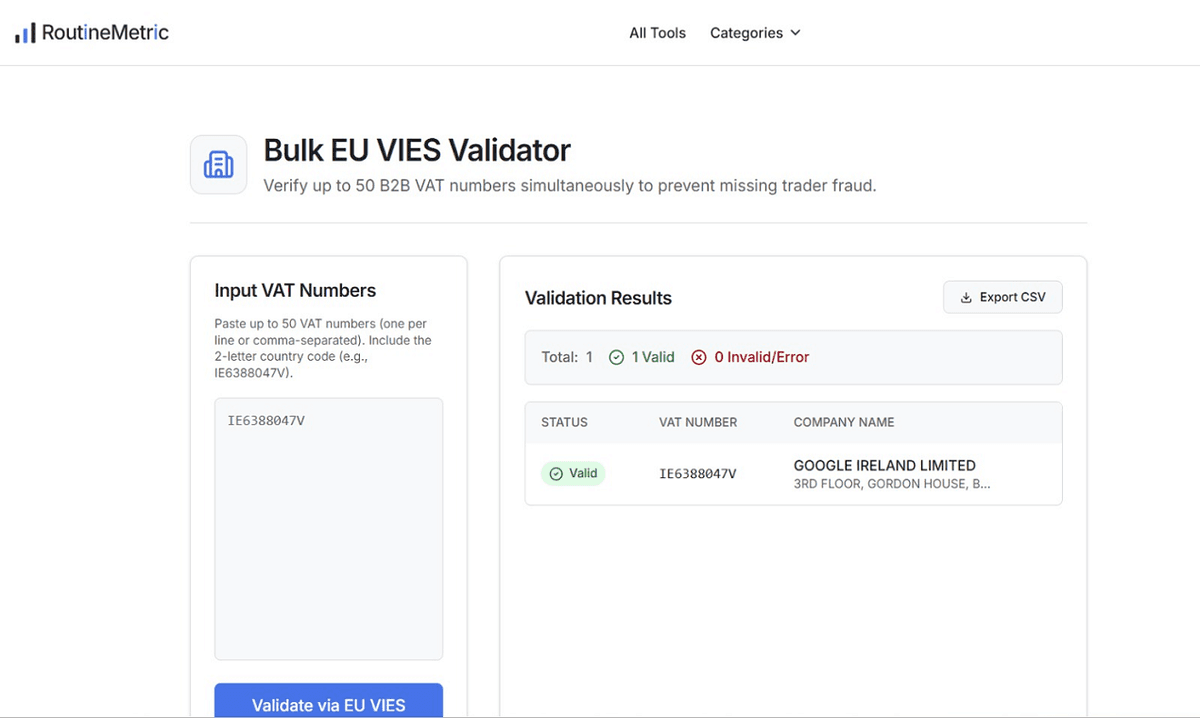Click the green checkmark icon next to 1 Valid
This screenshot has height=718, width=1200.
click(x=617, y=357)
